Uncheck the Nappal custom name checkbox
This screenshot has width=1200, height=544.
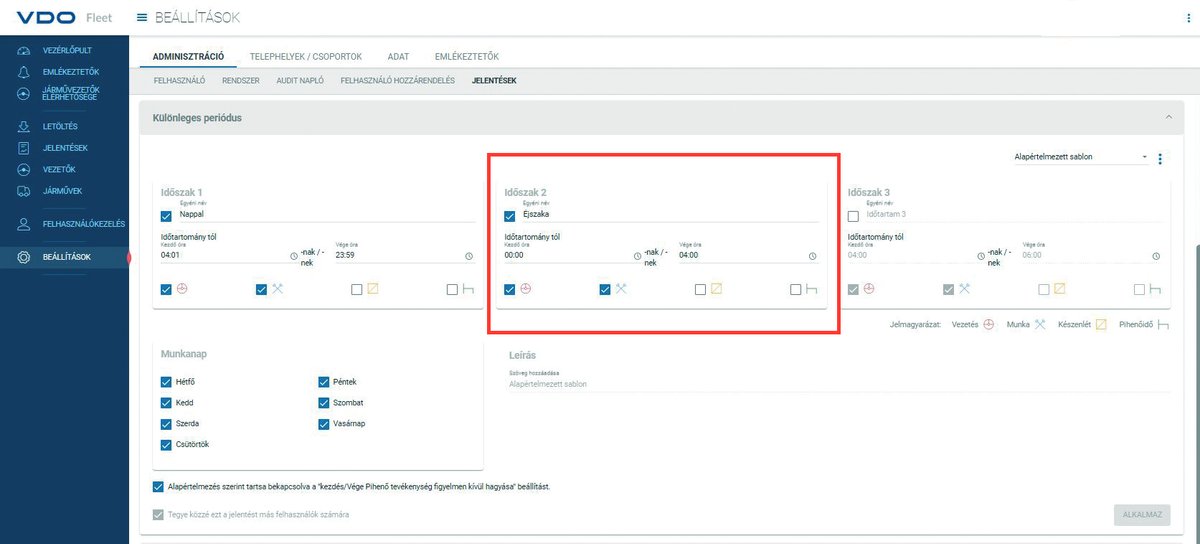point(166,216)
